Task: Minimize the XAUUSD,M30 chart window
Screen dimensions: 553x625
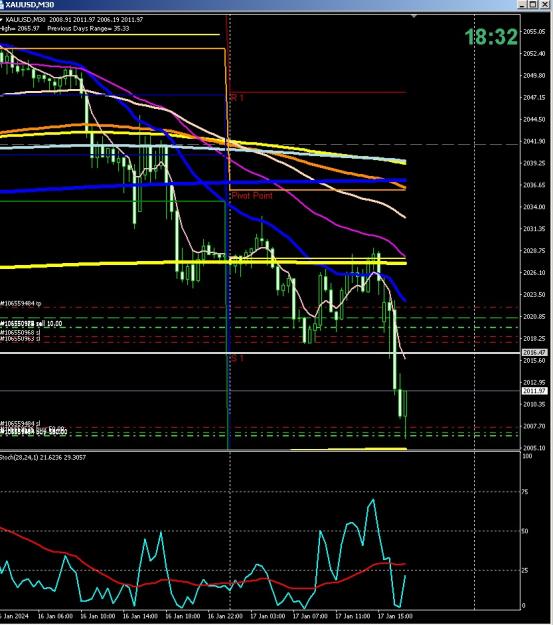Action: click(523, 5)
